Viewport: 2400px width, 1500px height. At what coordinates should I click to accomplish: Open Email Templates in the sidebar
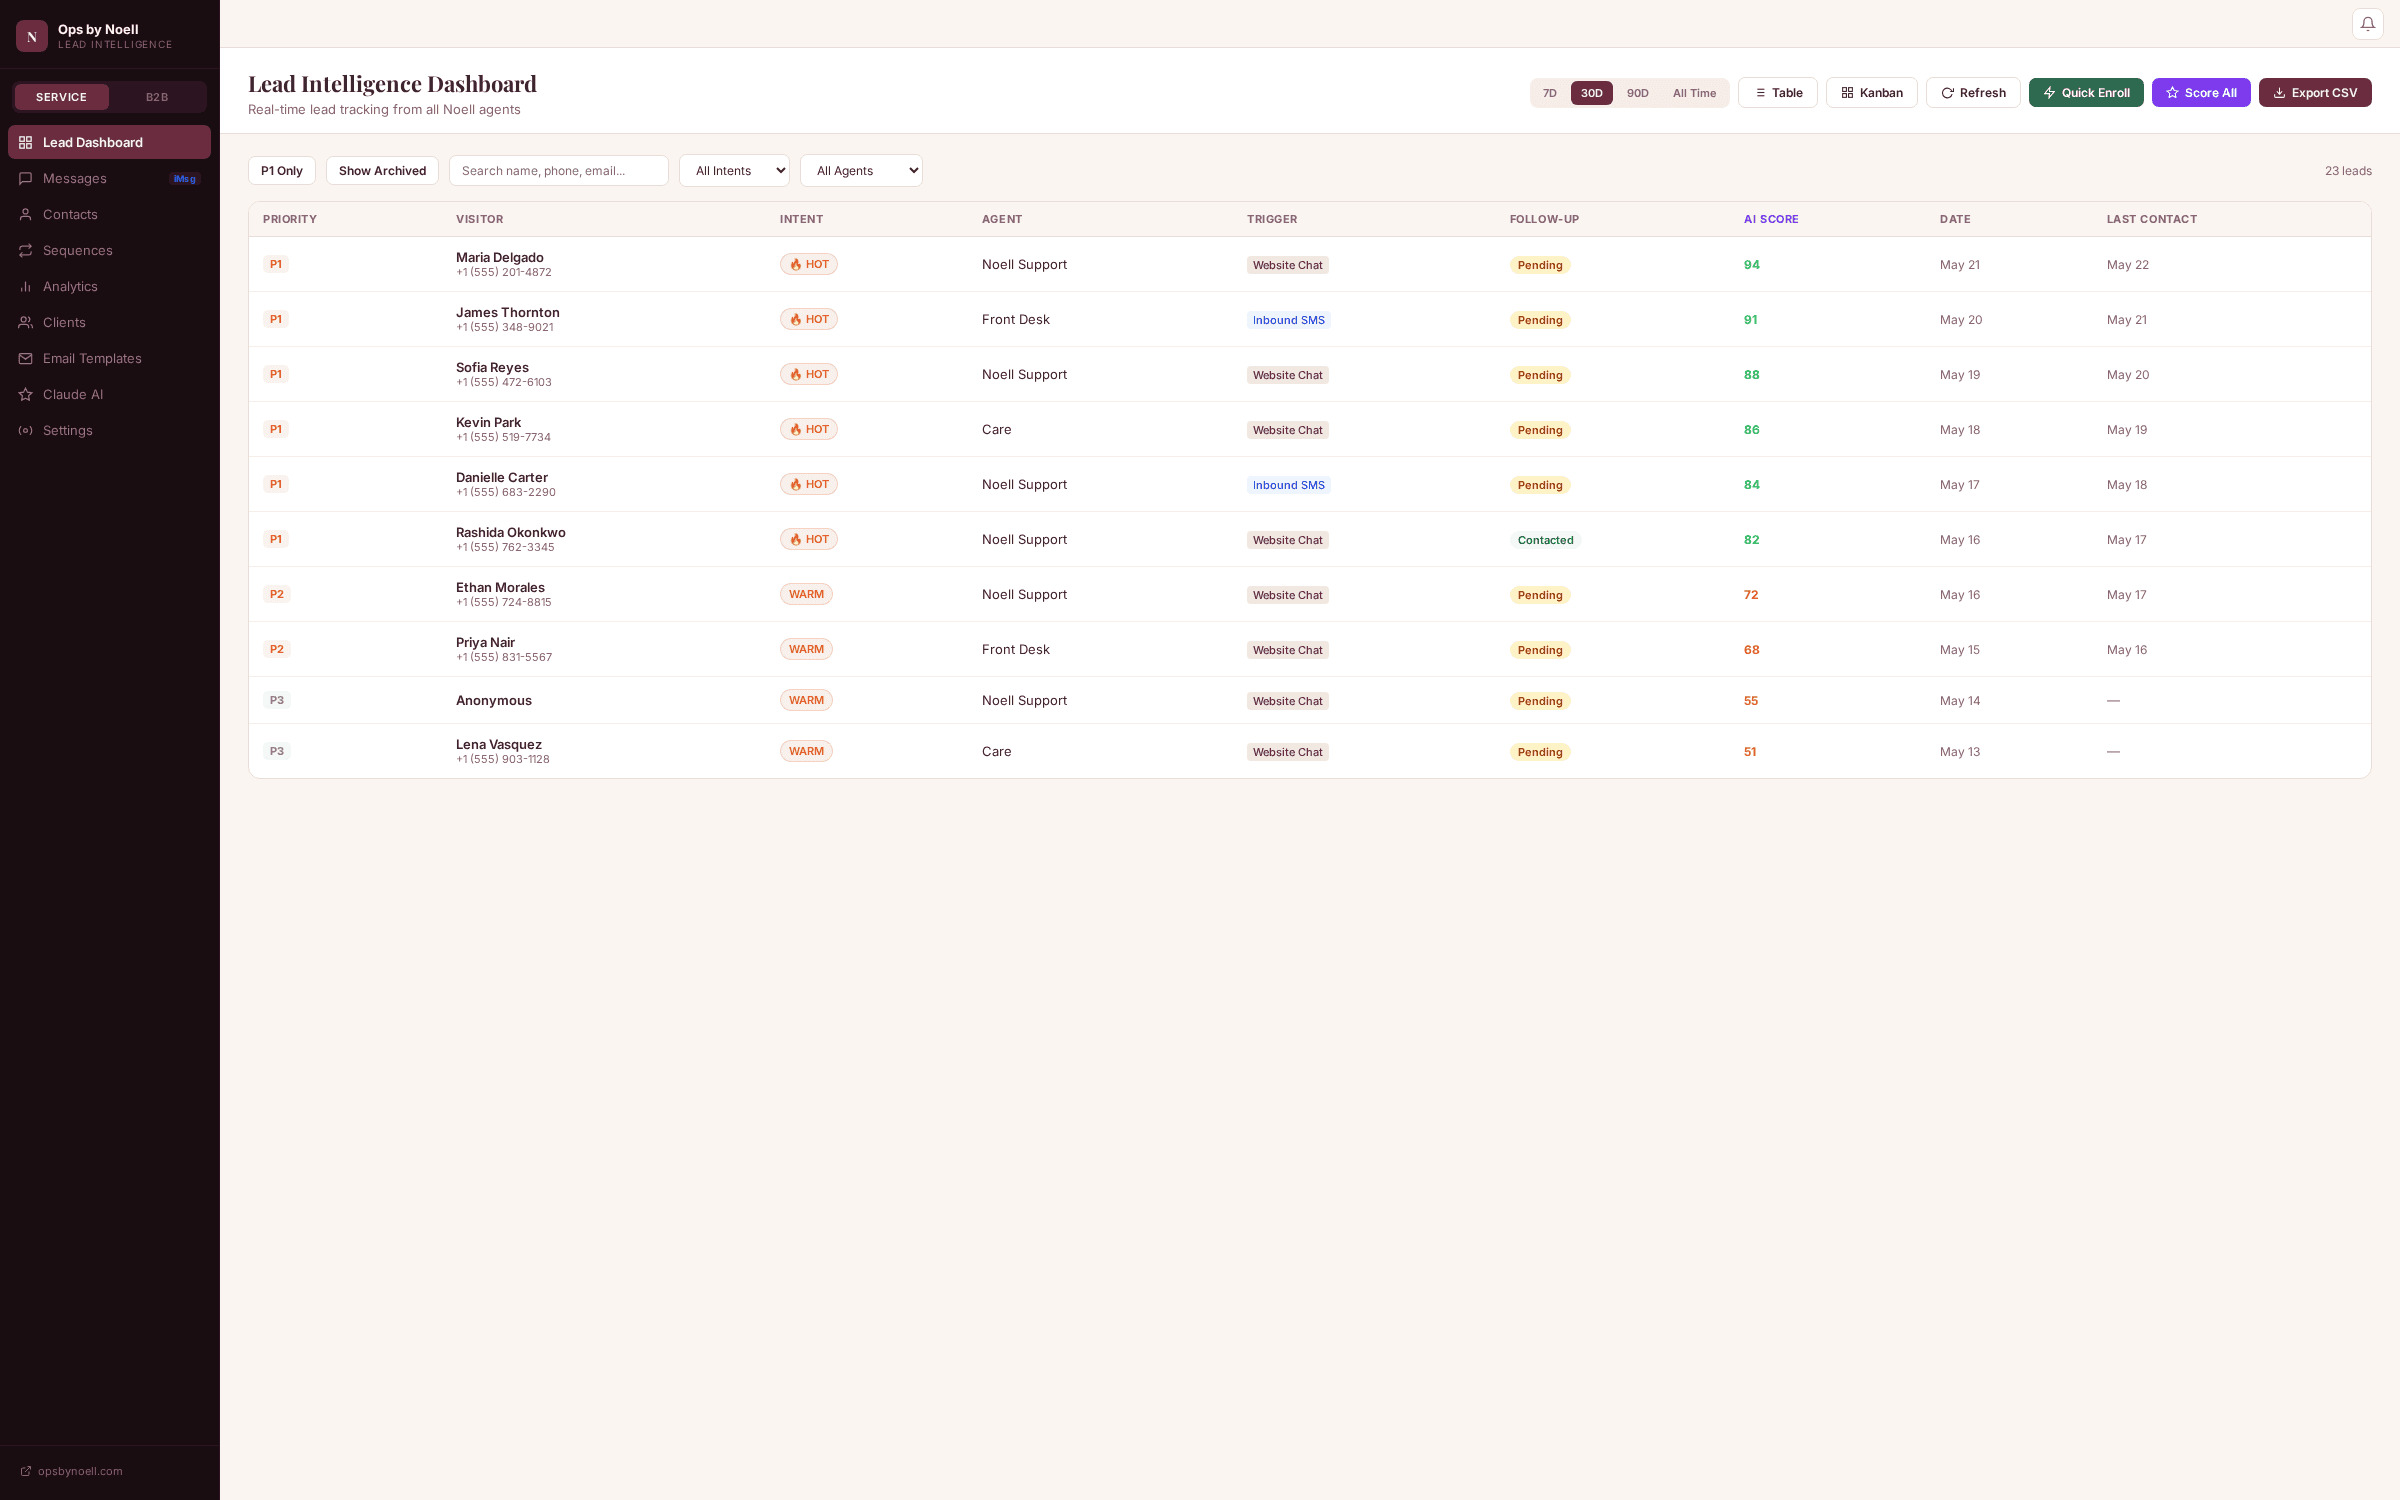(109, 359)
